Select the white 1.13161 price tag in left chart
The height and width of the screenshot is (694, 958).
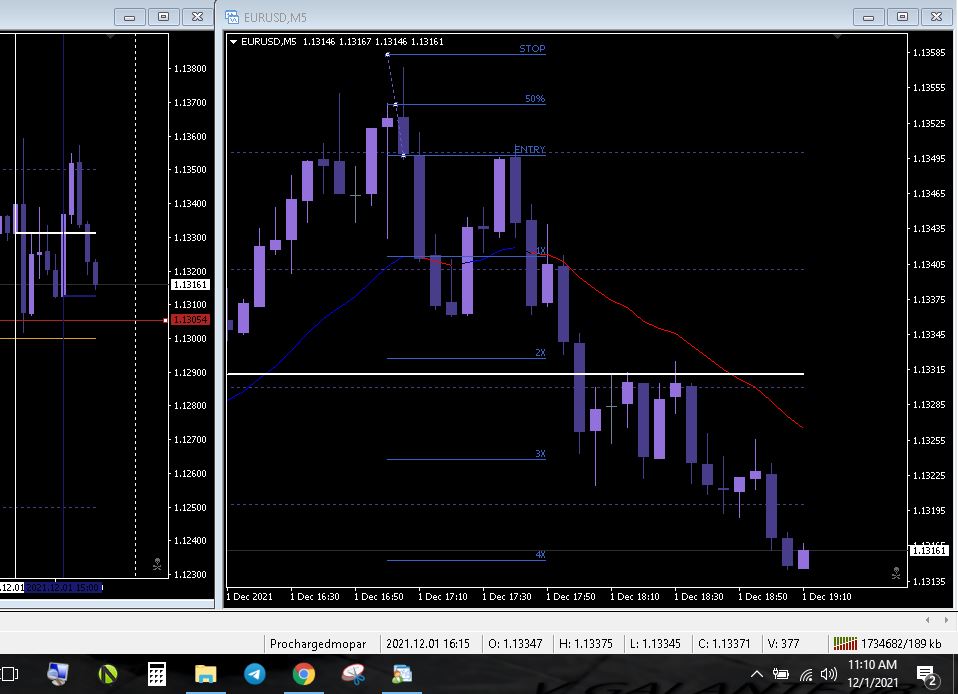pos(191,285)
